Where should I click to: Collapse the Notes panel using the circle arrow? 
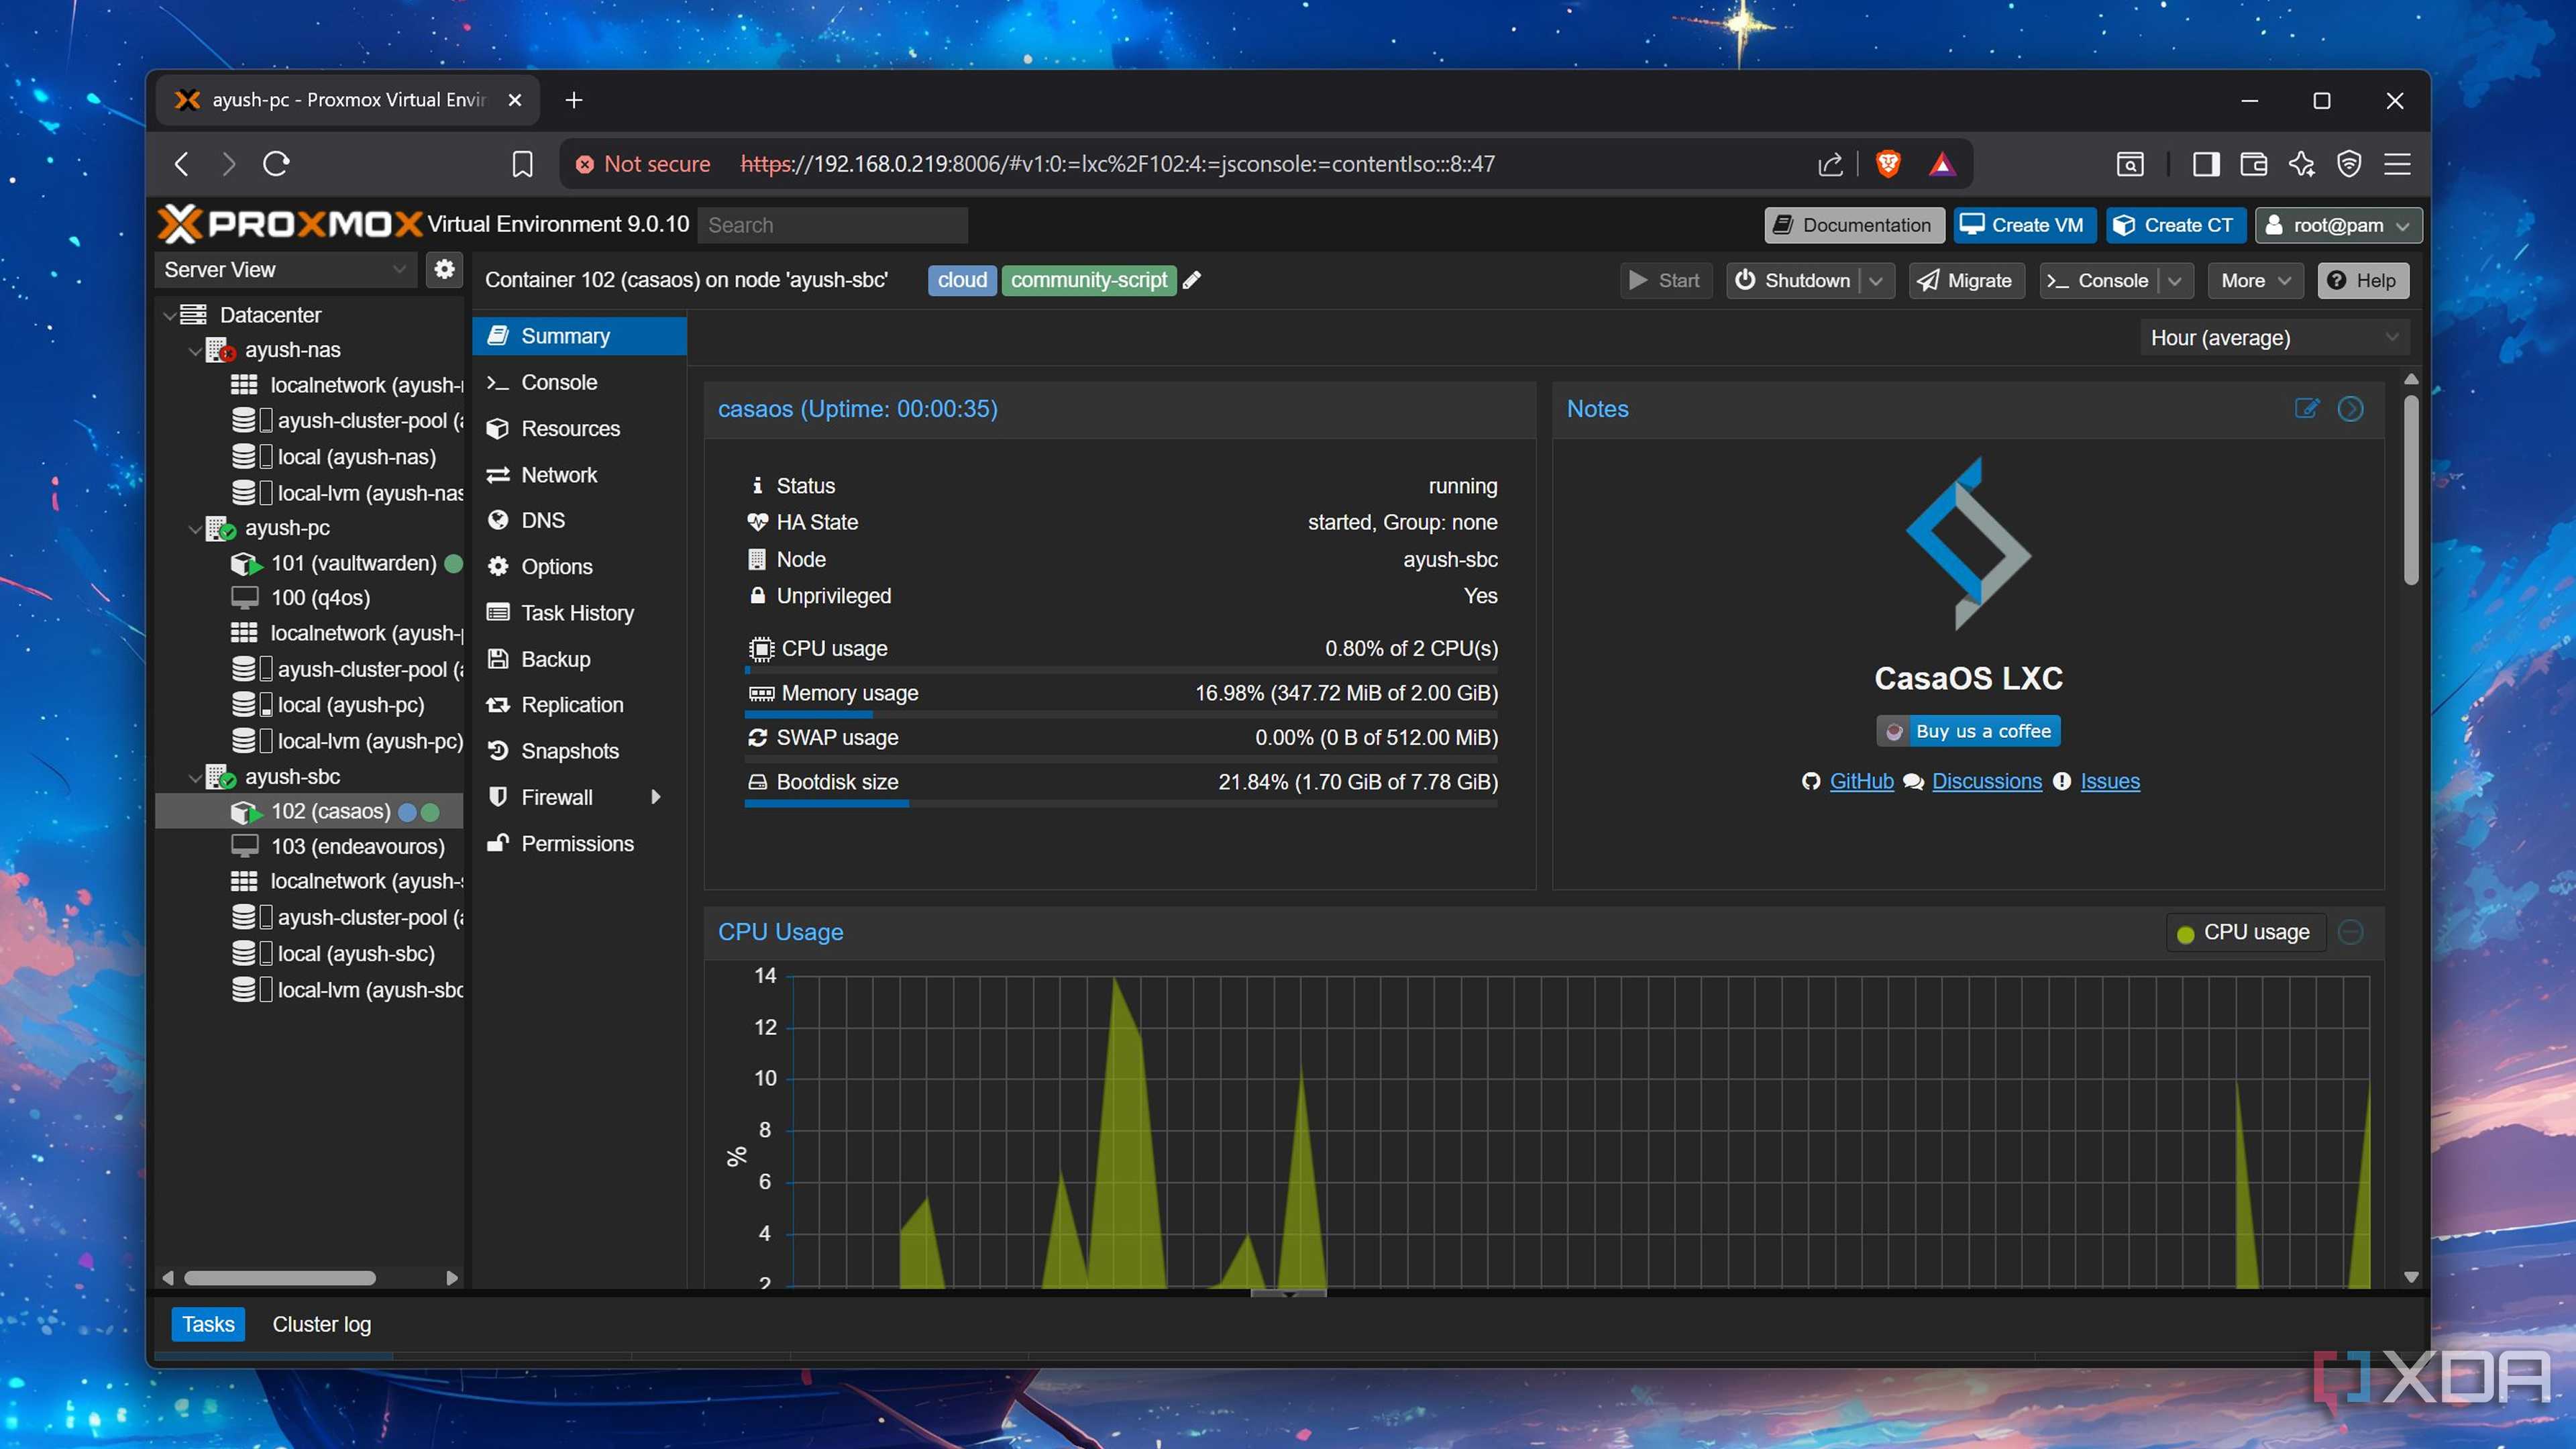tap(2350, 408)
